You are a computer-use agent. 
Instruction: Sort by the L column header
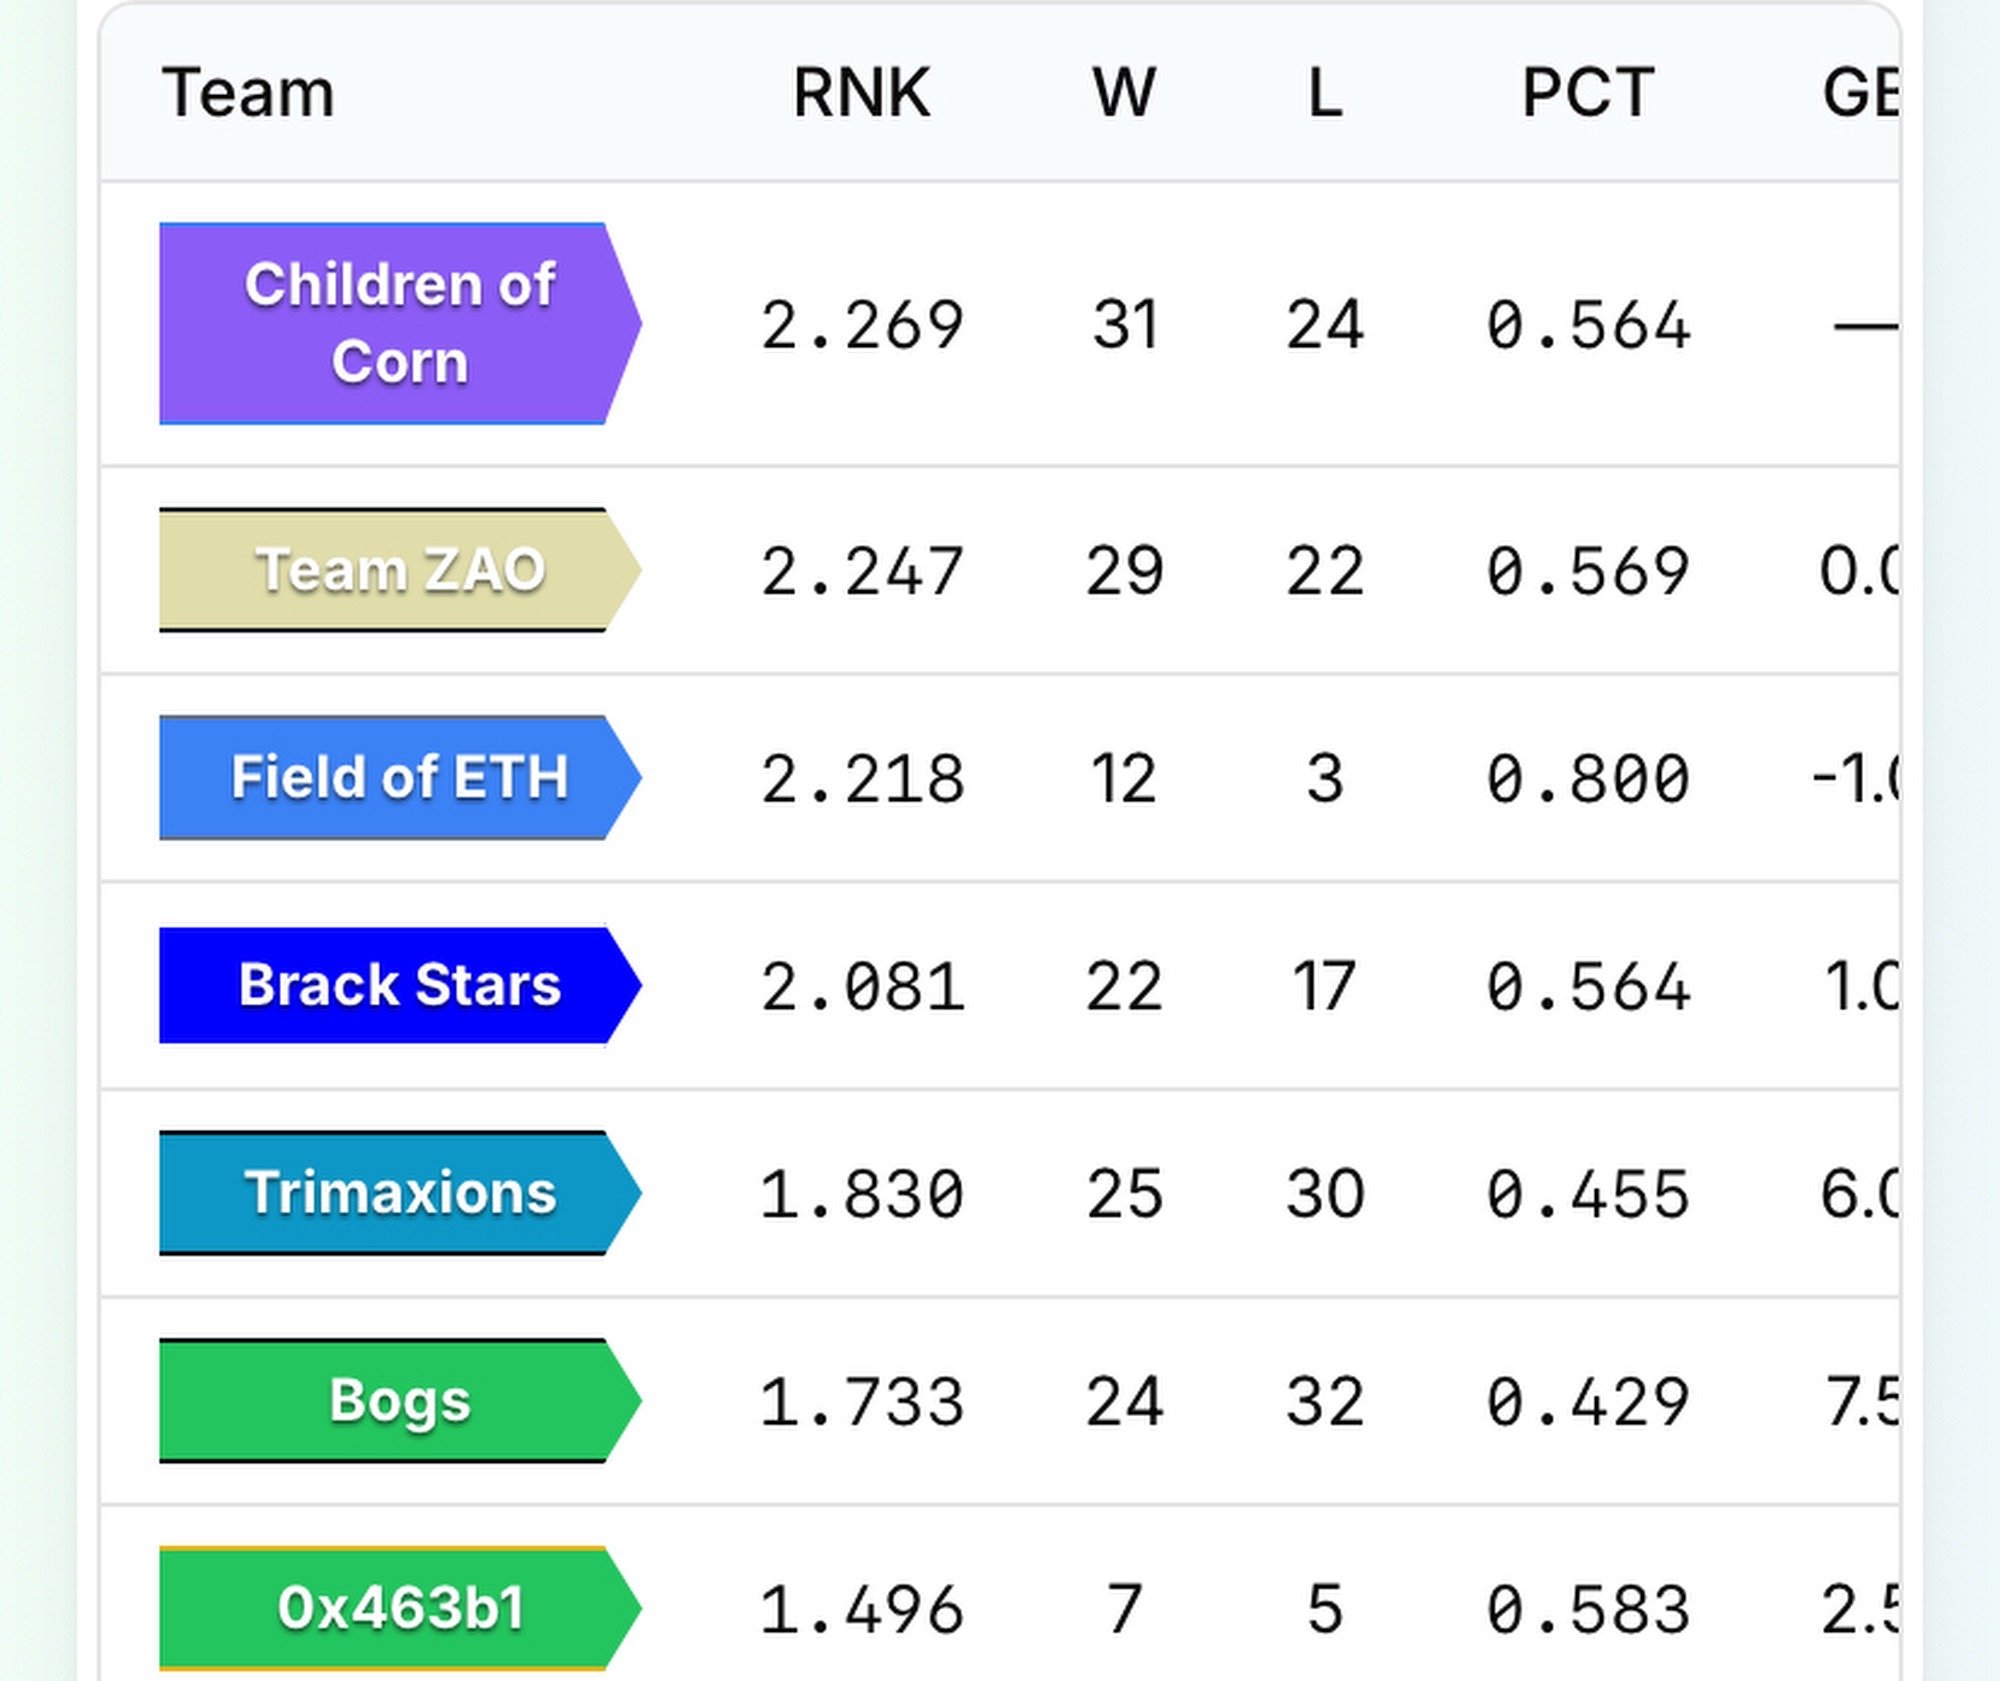pyautogui.click(x=1325, y=93)
